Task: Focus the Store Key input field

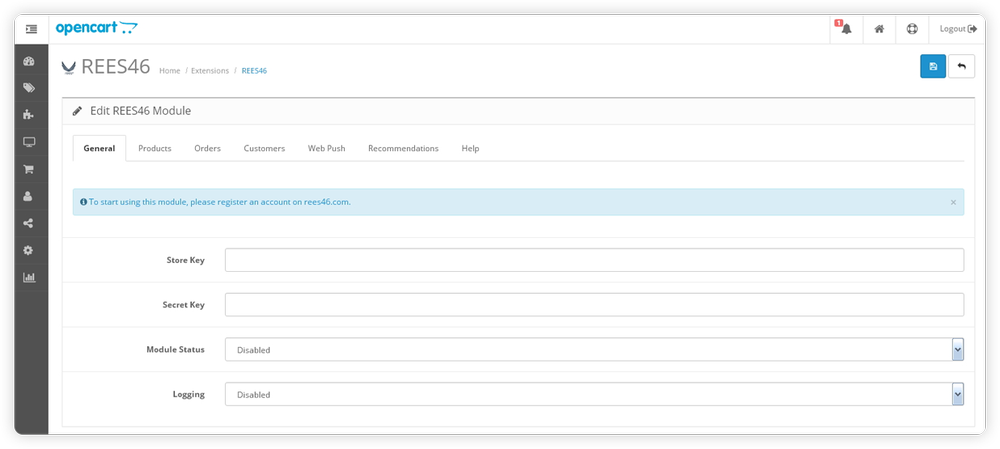Action: [x=594, y=260]
